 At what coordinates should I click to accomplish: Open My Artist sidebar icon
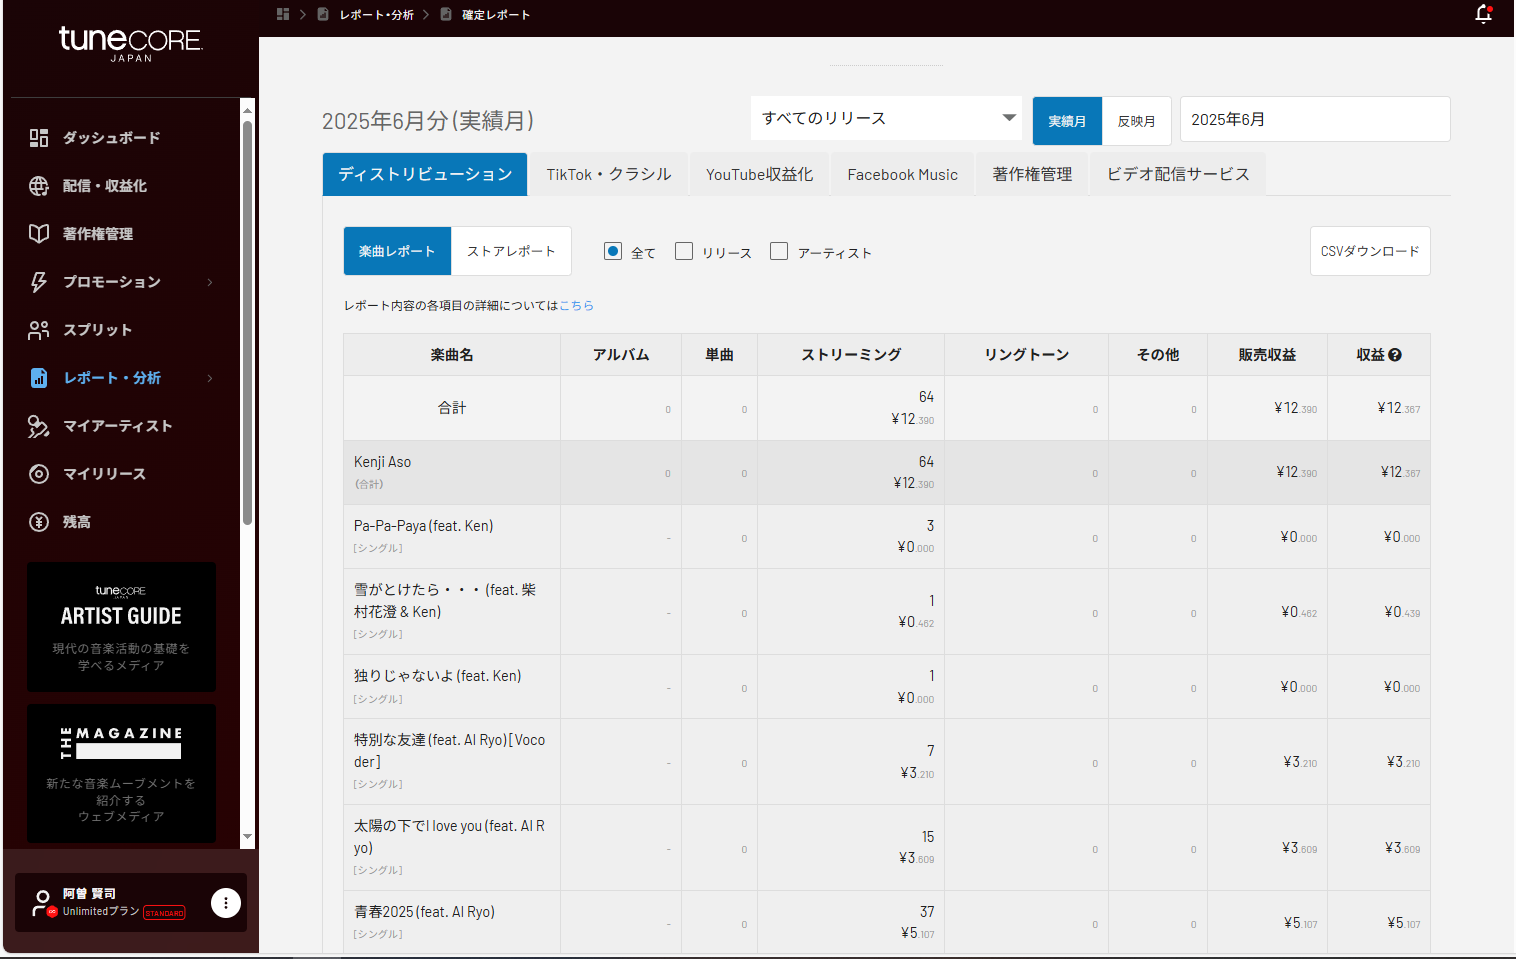pyautogui.click(x=39, y=426)
